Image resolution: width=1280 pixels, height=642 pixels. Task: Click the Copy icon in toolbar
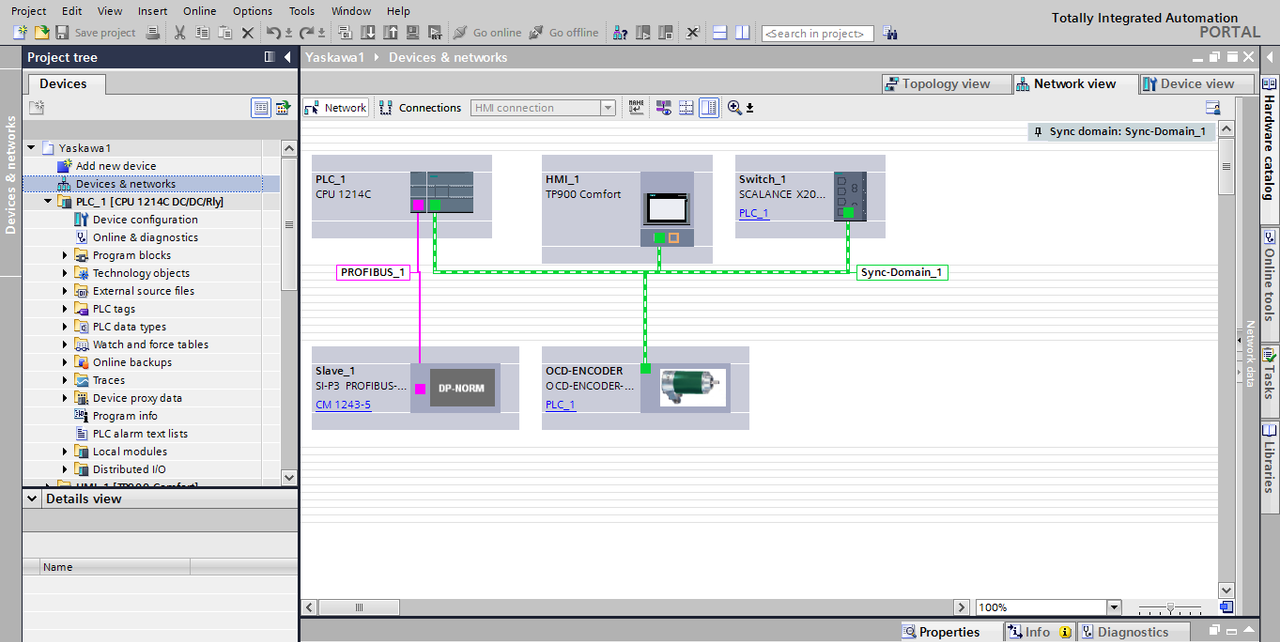202,33
